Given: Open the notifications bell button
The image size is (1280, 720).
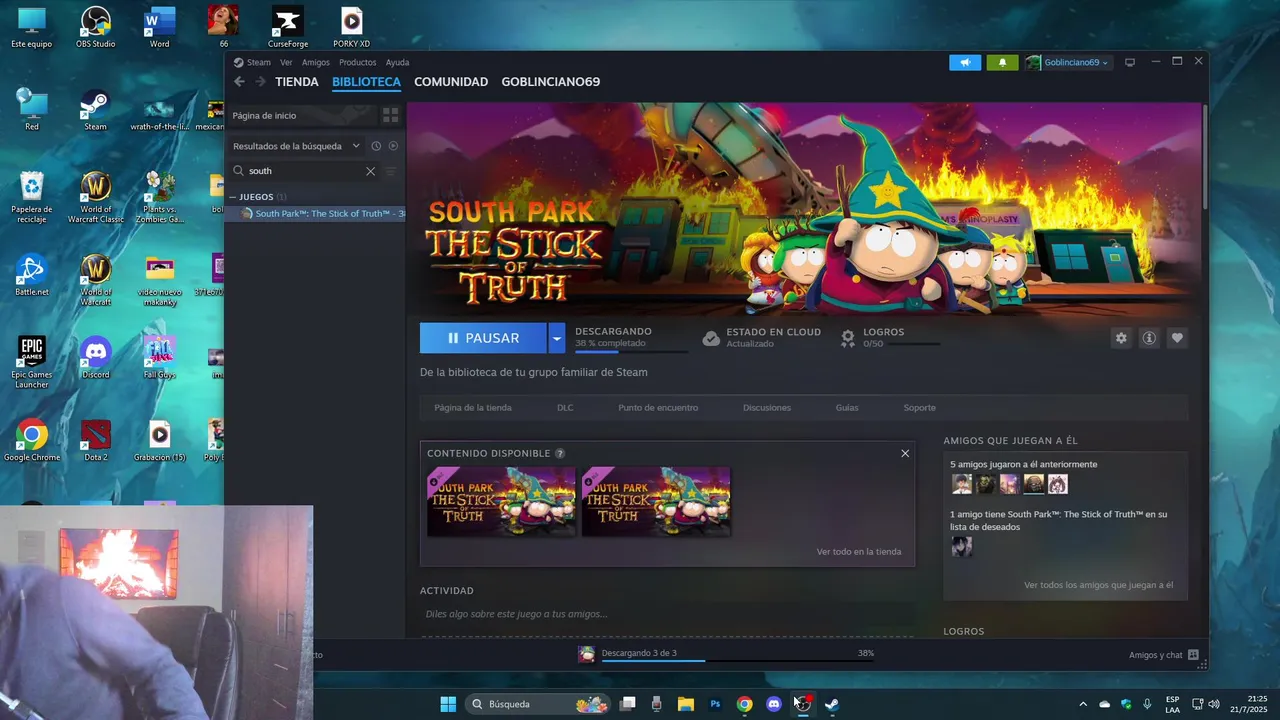Looking at the screenshot, I should pos(1002,62).
